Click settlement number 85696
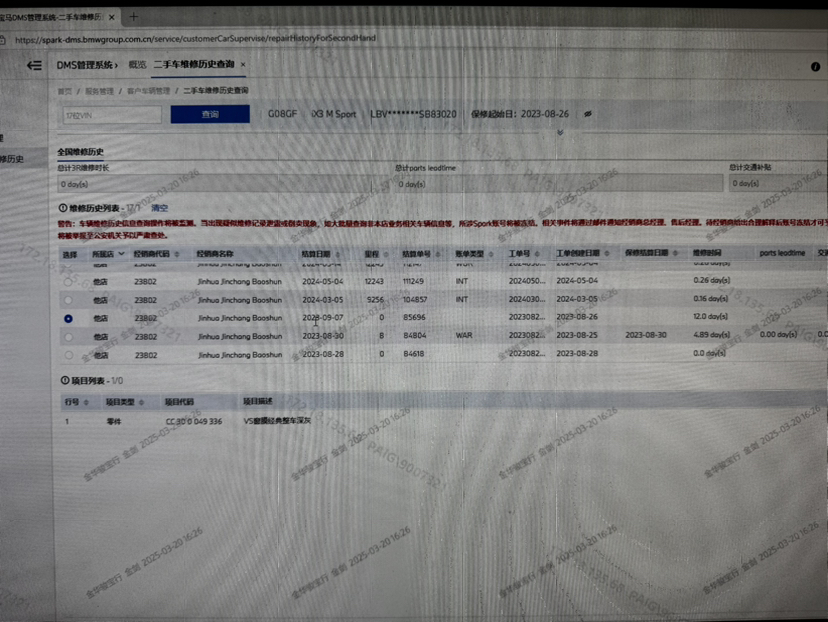This screenshot has width=828, height=622. pyautogui.click(x=414, y=318)
